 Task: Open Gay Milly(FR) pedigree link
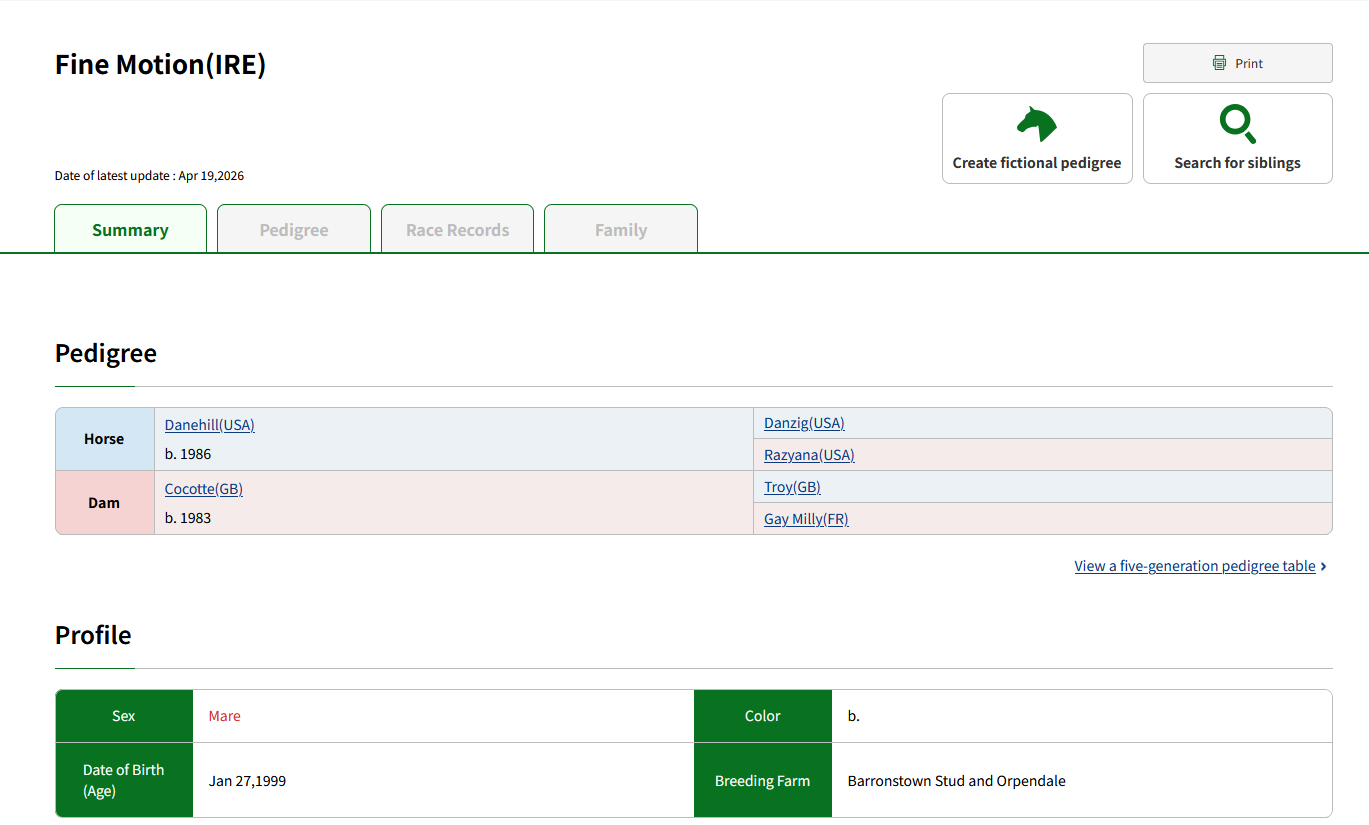(x=806, y=519)
